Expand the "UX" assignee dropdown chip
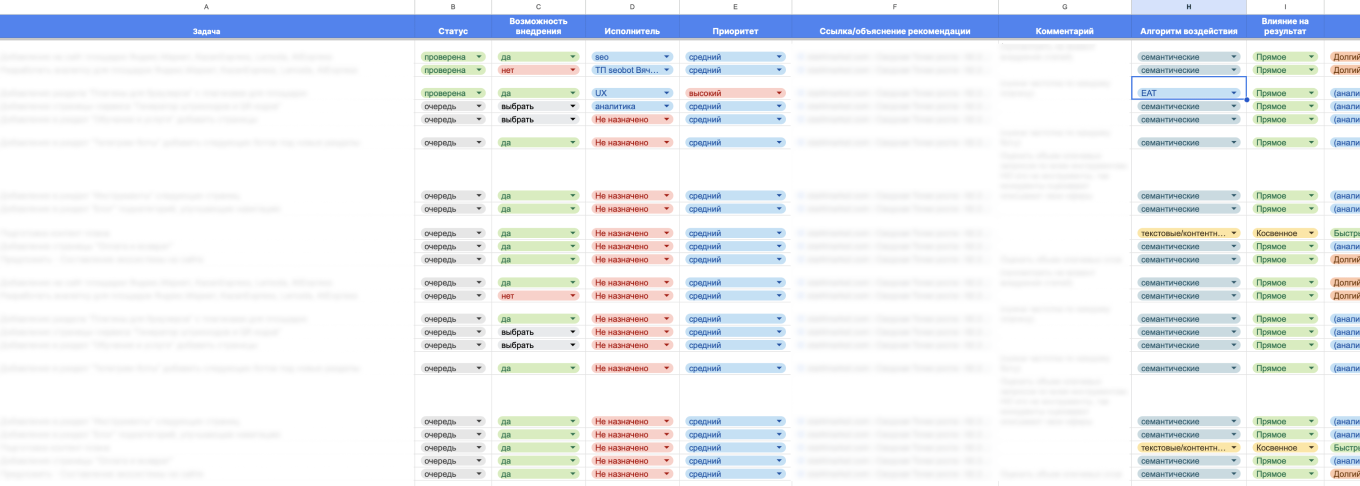This screenshot has width=1360, height=486. click(x=632, y=93)
